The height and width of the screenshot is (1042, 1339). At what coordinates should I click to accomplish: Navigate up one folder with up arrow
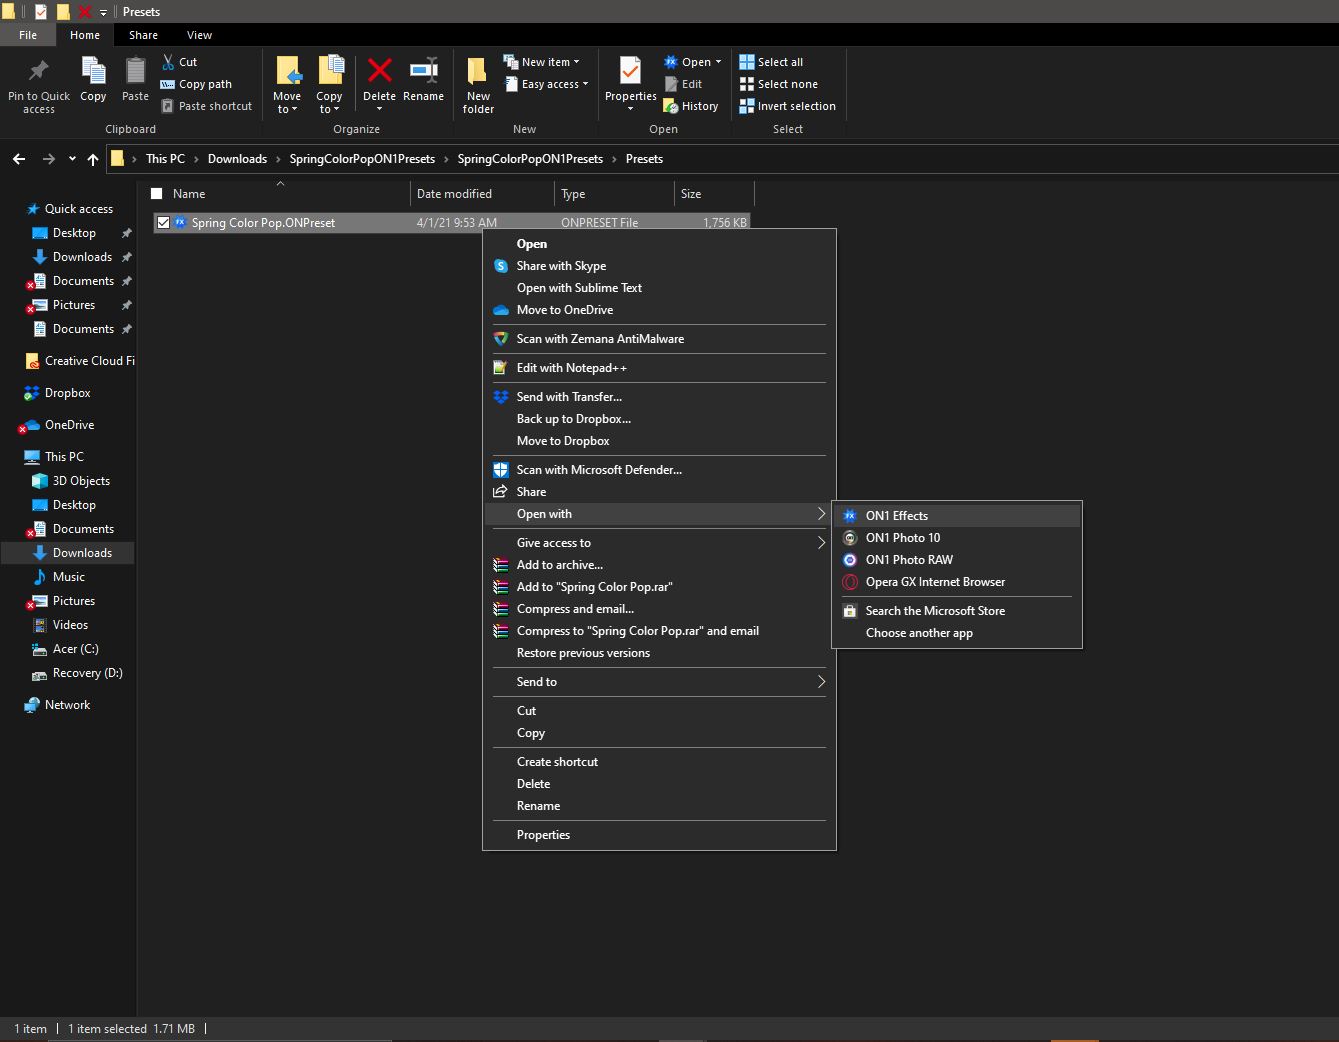93,159
